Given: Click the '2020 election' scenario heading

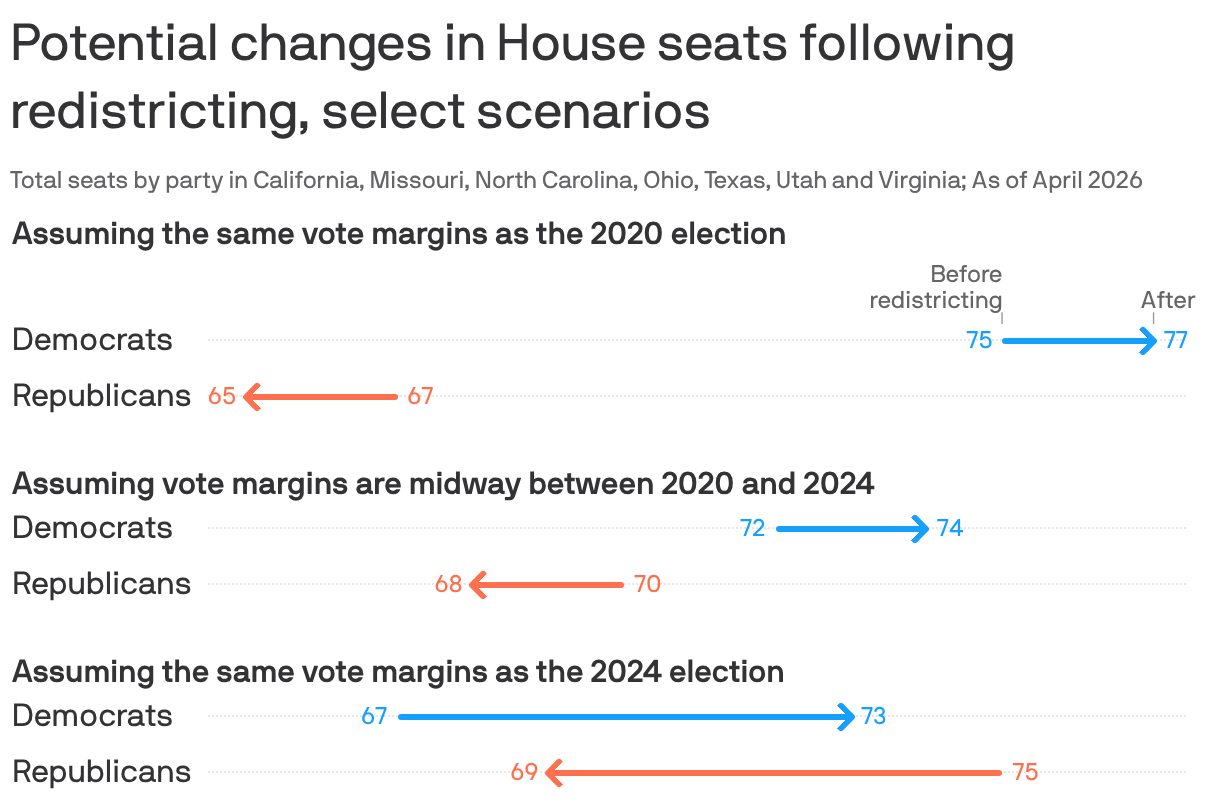Looking at the screenshot, I should [x=399, y=234].
